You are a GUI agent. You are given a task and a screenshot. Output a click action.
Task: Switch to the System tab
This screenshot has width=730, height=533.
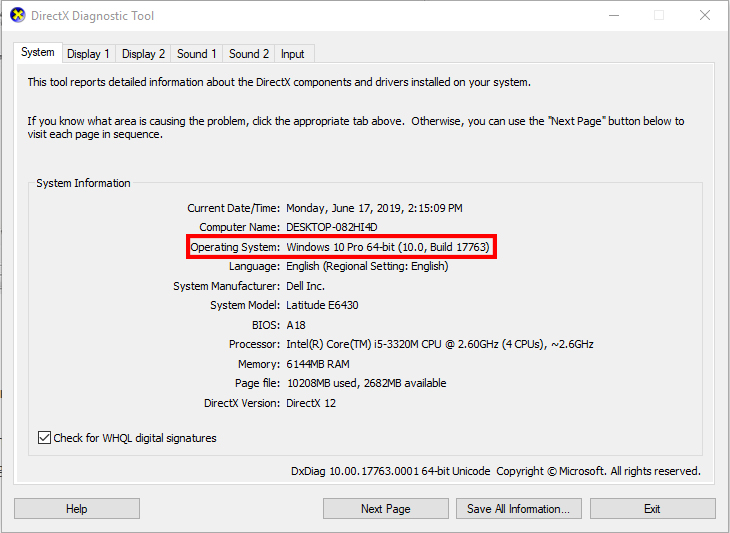pos(38,52)
